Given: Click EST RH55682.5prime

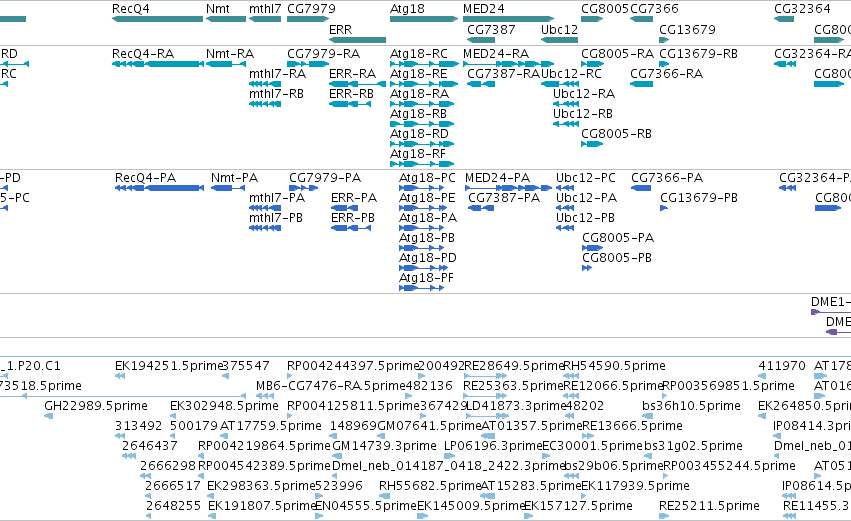Looking at the screenshot, I should tap(385, 496).
